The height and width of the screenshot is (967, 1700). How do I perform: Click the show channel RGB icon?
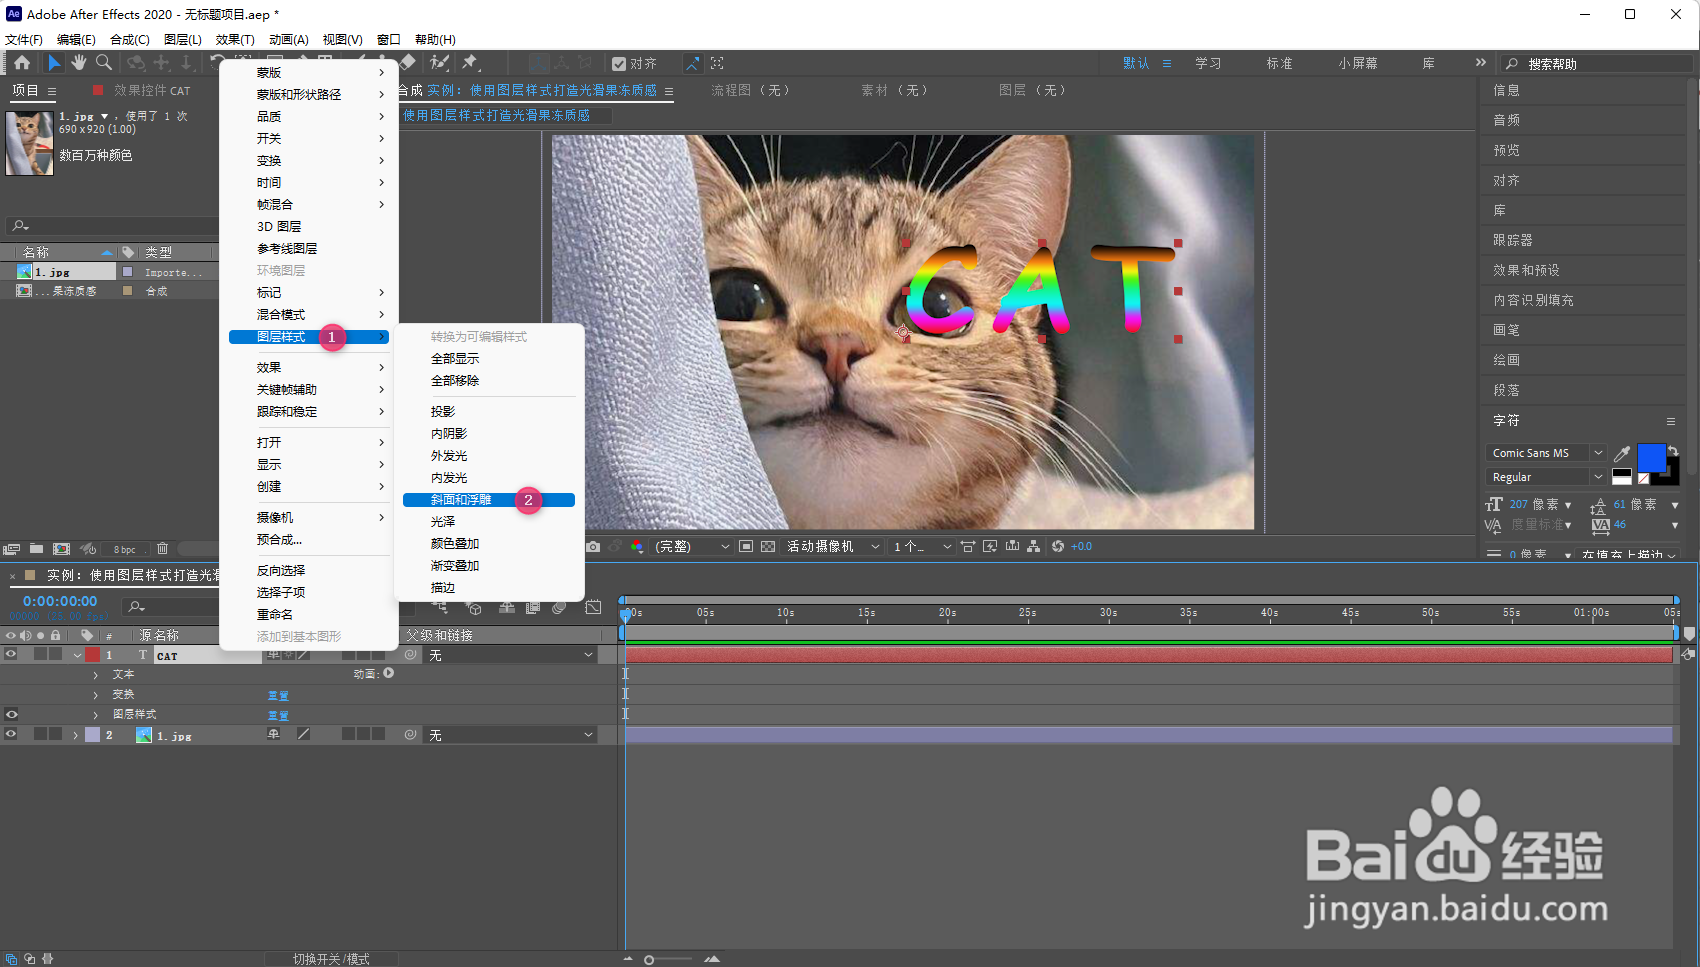[637, 547]
